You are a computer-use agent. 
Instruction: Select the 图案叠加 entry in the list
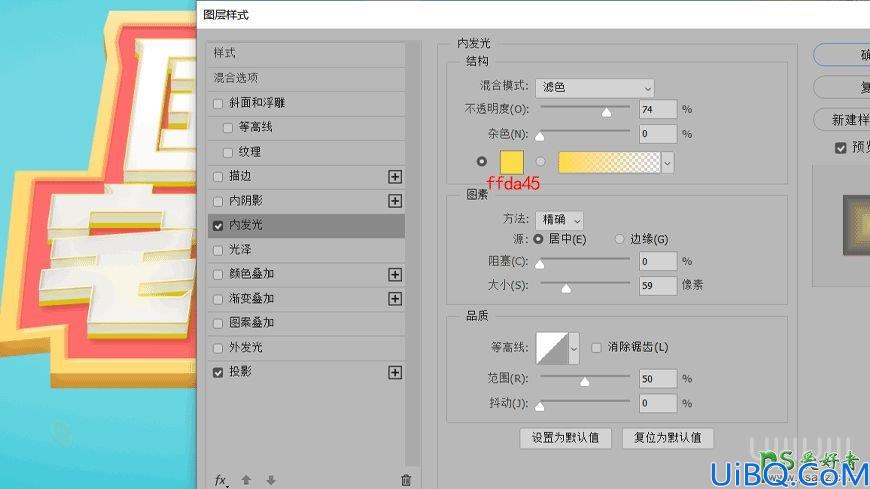click(306, 323)
